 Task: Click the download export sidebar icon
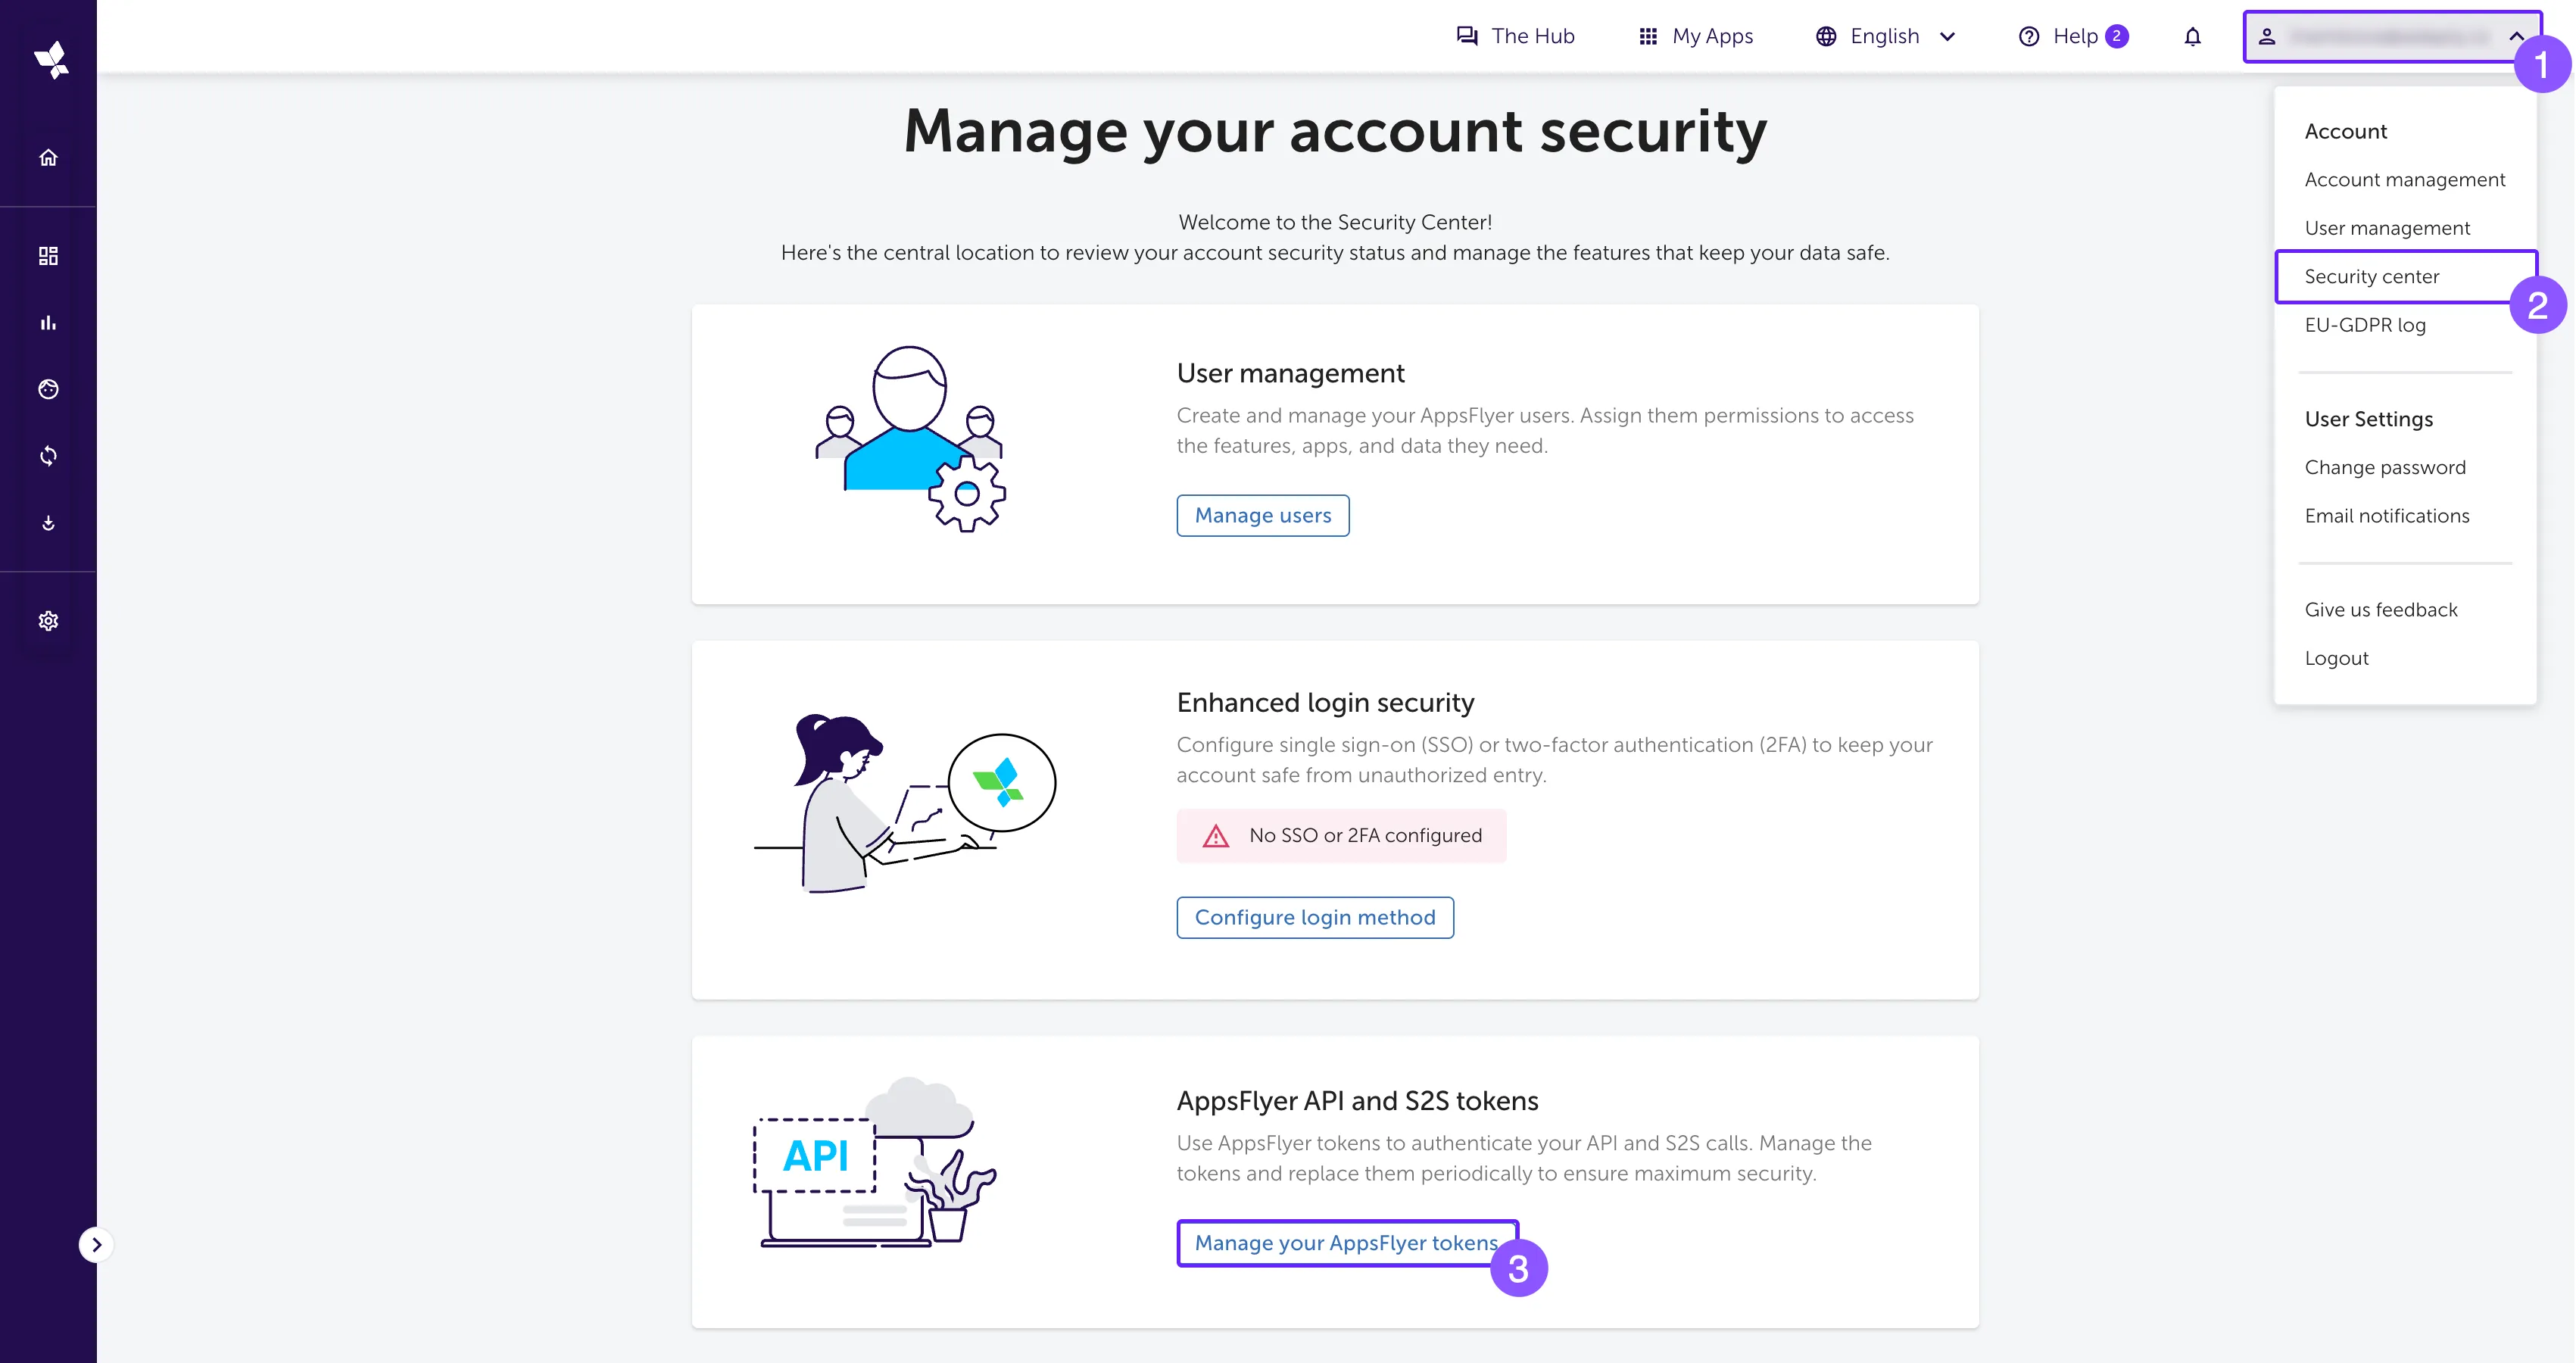click(x=48, y=523)
